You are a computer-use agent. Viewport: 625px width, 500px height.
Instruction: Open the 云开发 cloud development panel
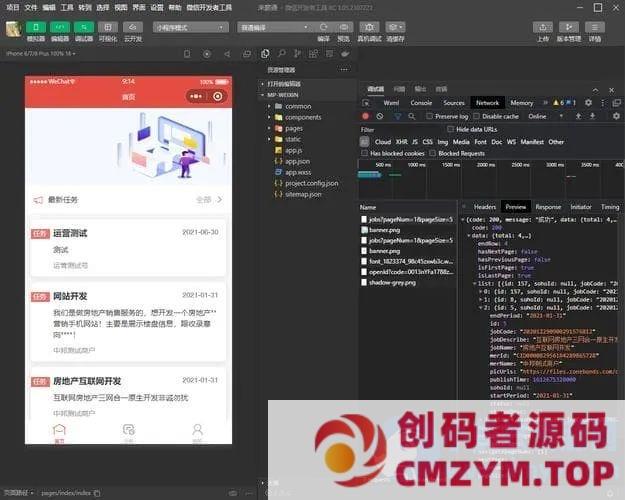[133, 27]
